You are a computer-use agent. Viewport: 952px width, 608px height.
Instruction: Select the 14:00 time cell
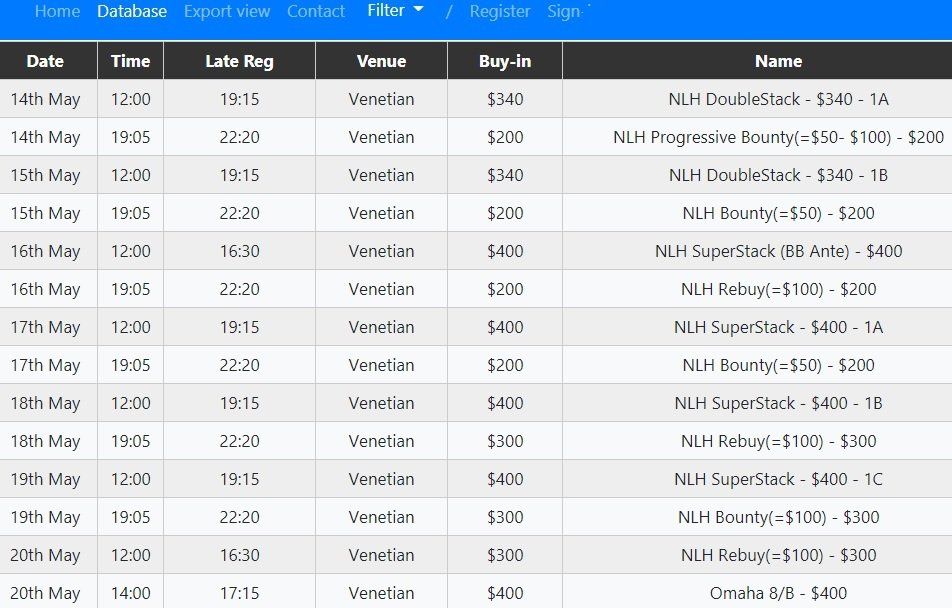(131, 593)
